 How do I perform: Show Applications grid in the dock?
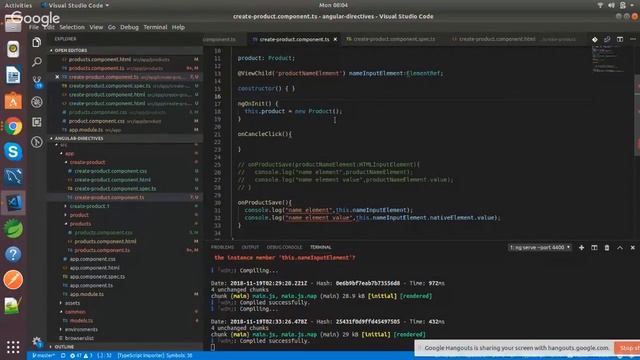coord(13,347)
